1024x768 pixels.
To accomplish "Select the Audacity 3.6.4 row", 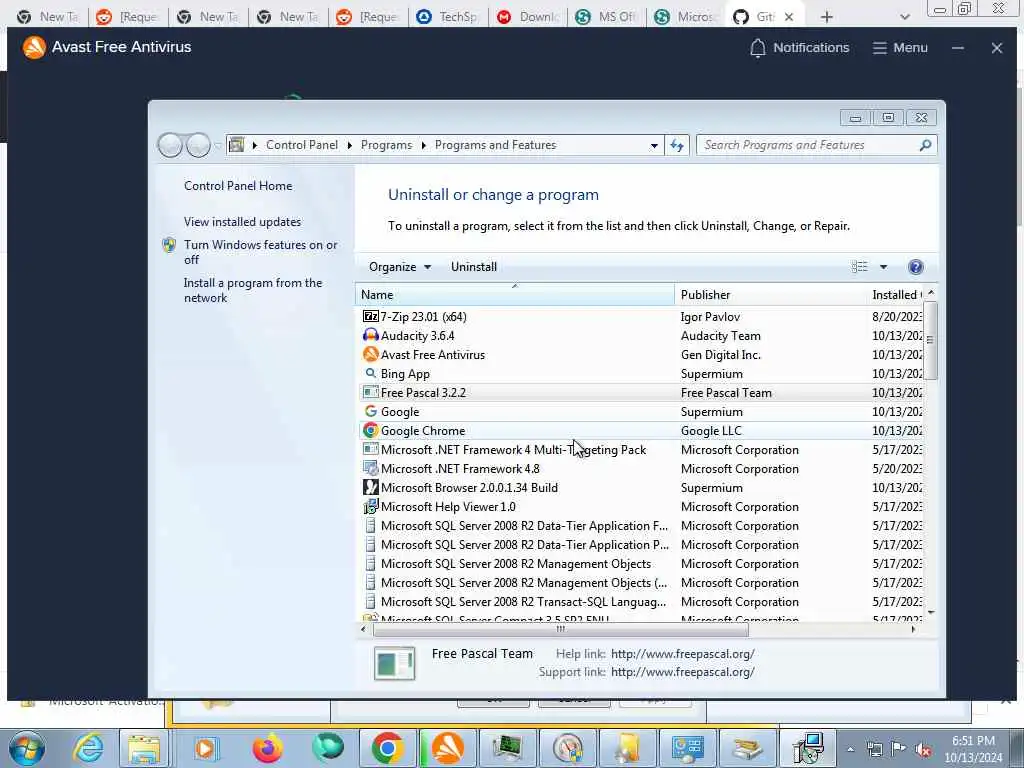I will click(x=640, y=336).
